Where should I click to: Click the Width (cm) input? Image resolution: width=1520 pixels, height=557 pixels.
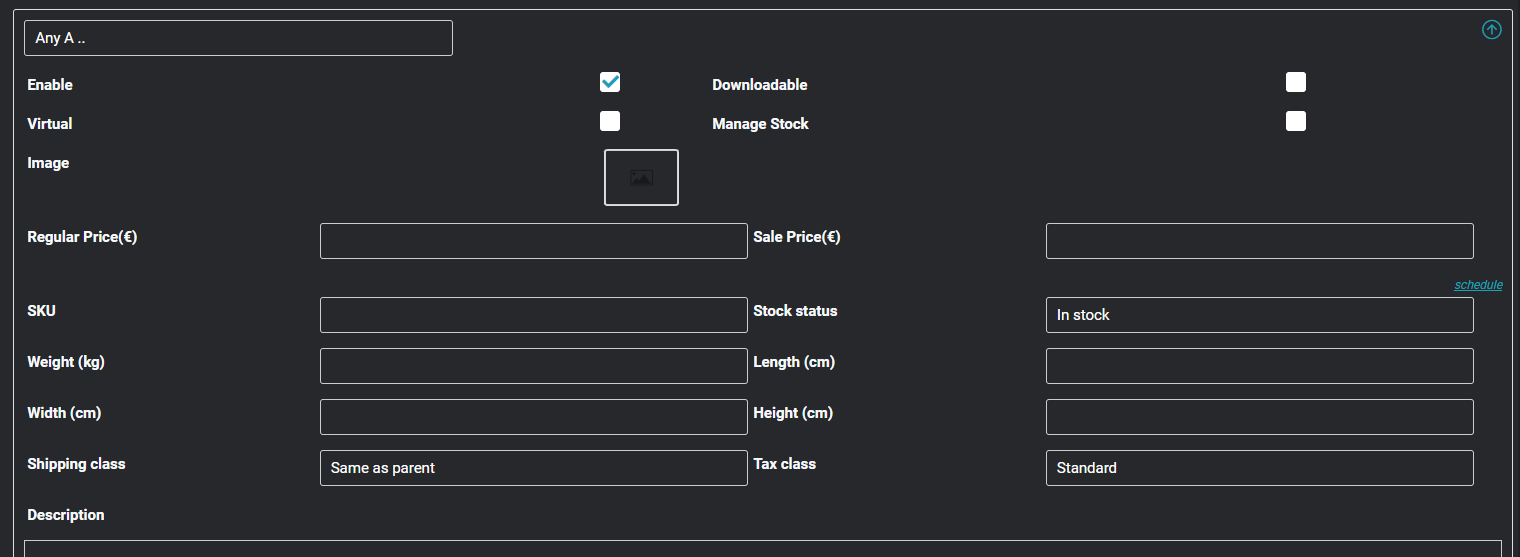[534, 417]
